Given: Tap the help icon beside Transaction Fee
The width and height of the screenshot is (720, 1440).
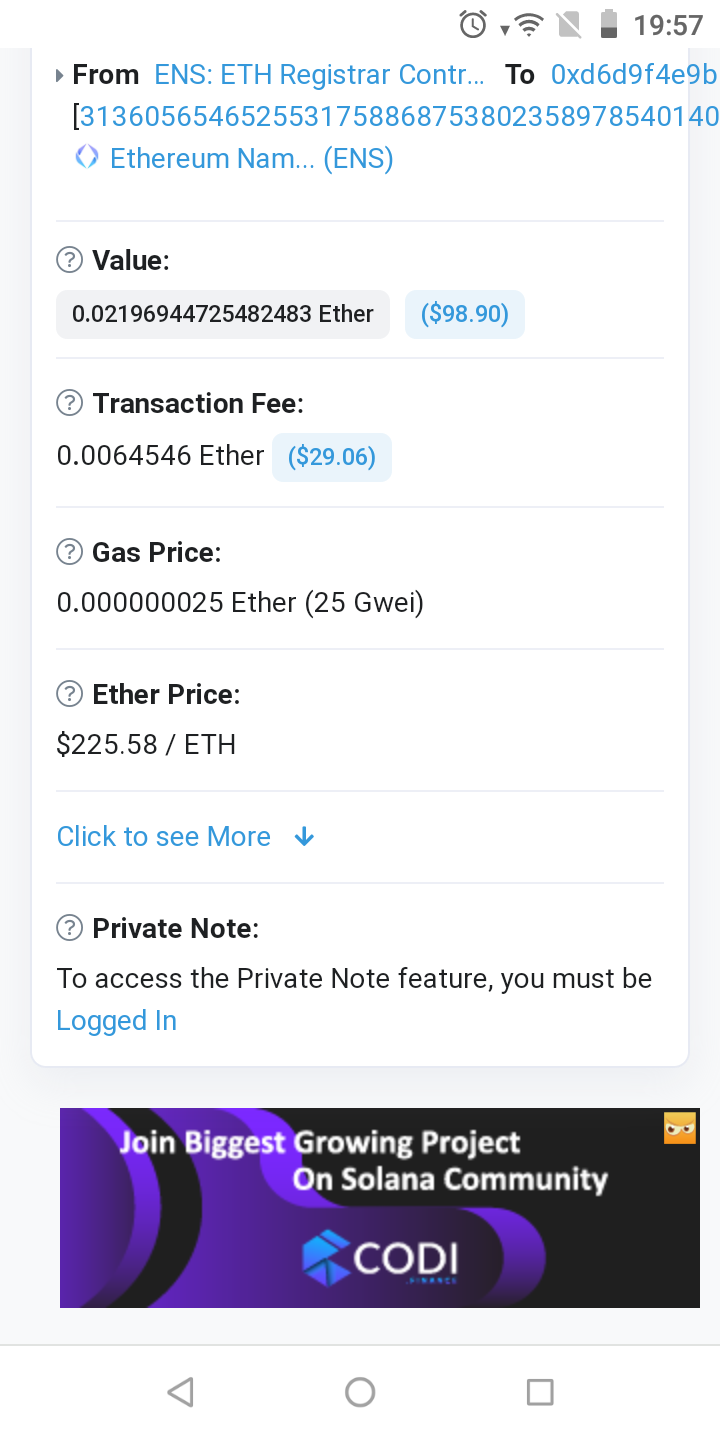Looking at the screenshot, I should [x=69, y=403].
